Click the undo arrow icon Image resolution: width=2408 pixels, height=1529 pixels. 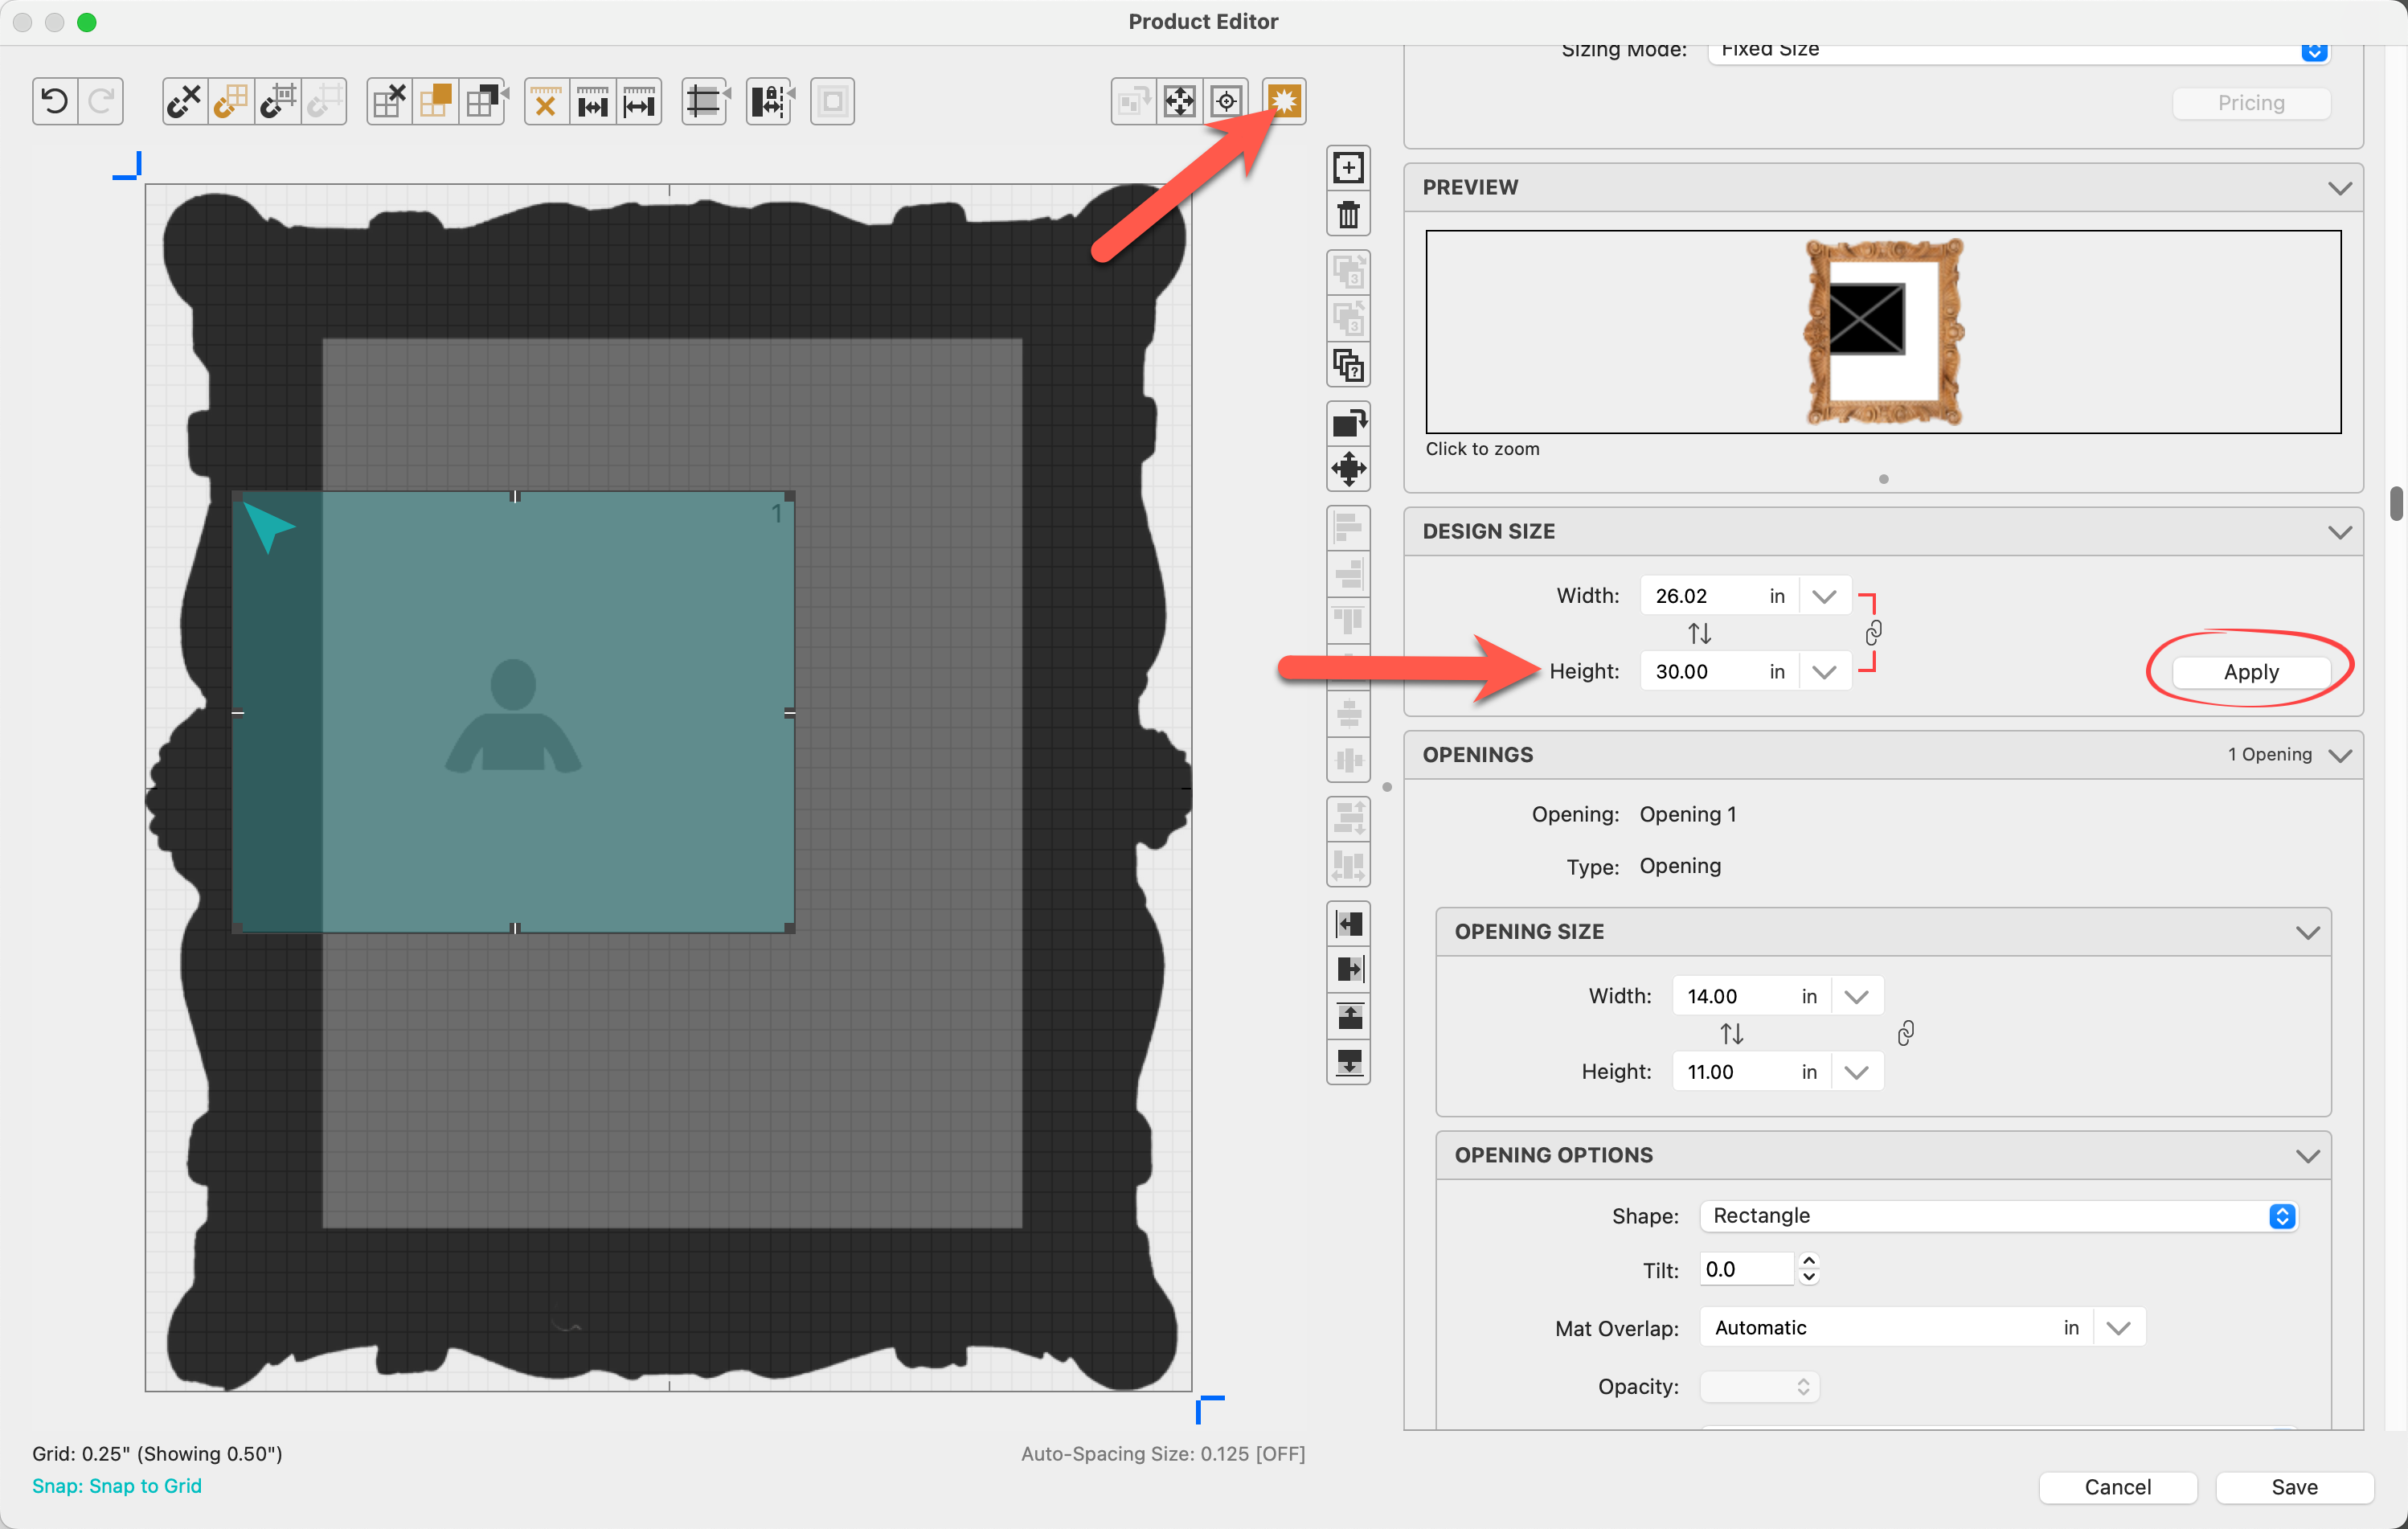(55, 101)
